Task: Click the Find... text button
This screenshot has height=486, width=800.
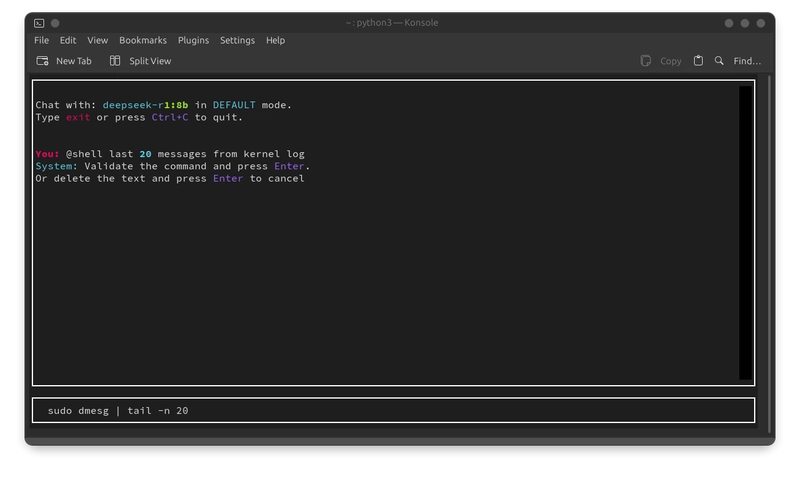Action: [747, 61]
